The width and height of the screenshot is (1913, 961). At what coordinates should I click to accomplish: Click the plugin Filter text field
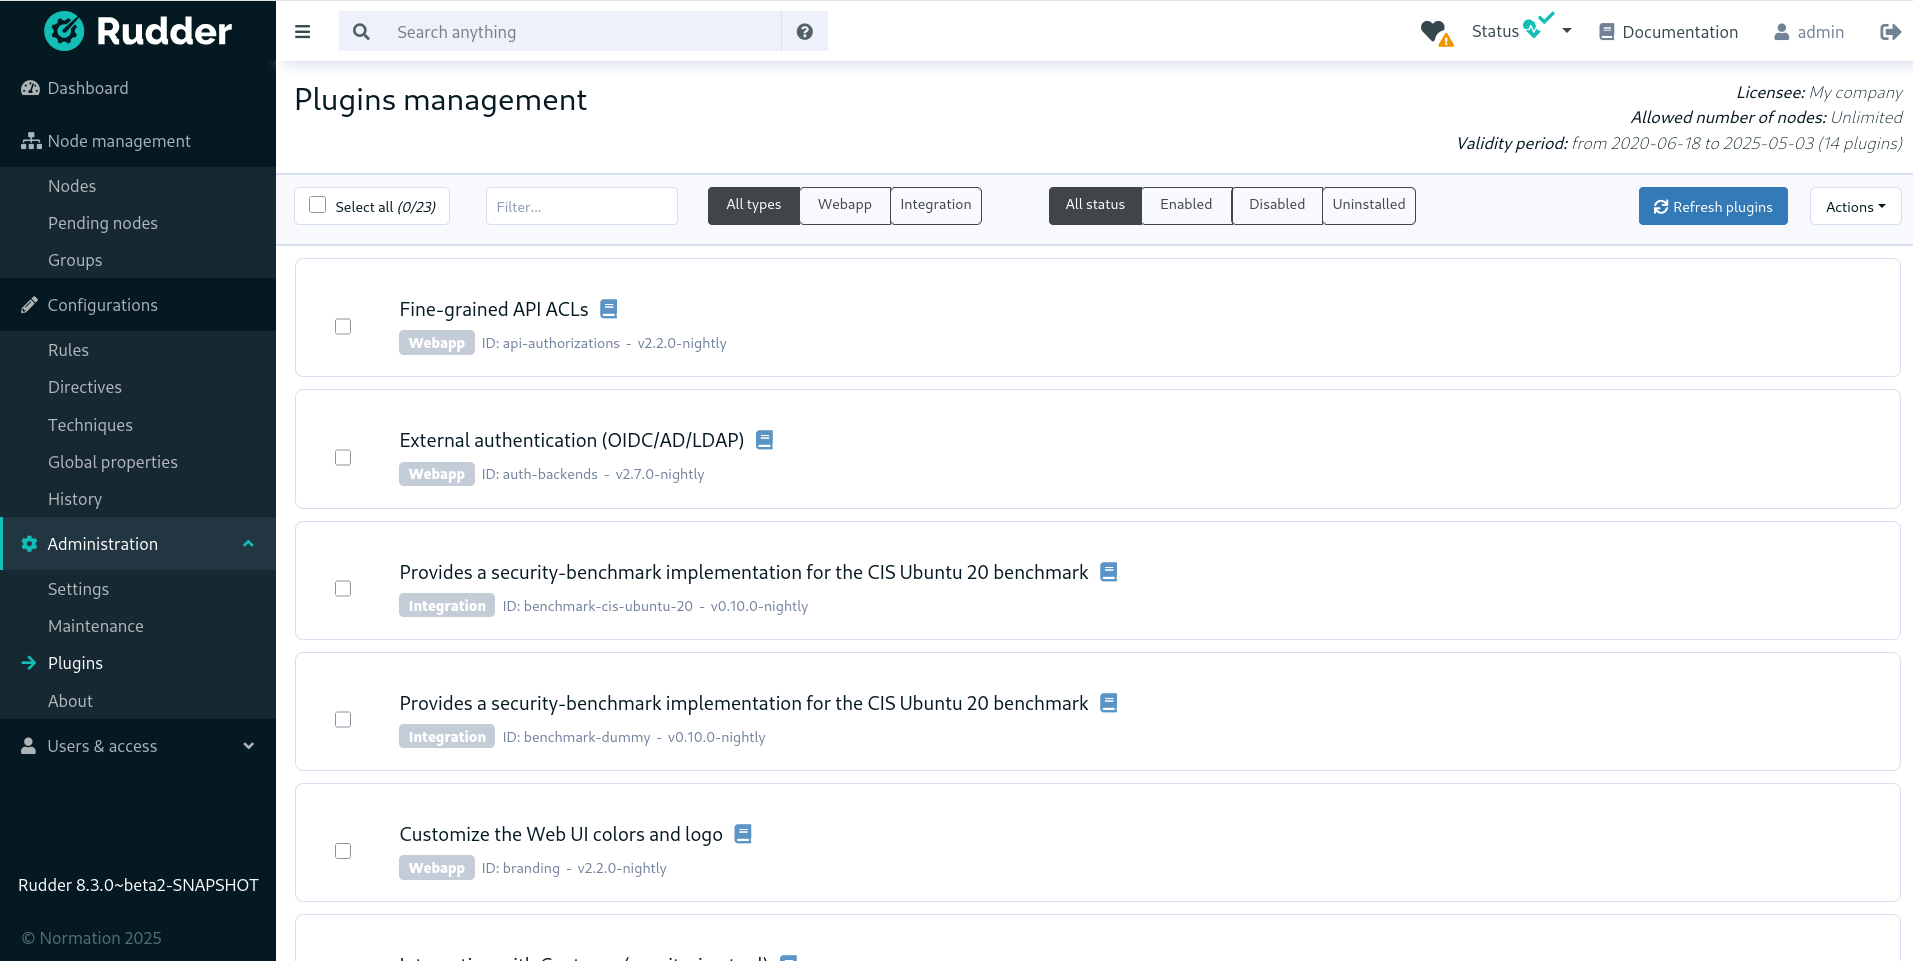[581, 207]
